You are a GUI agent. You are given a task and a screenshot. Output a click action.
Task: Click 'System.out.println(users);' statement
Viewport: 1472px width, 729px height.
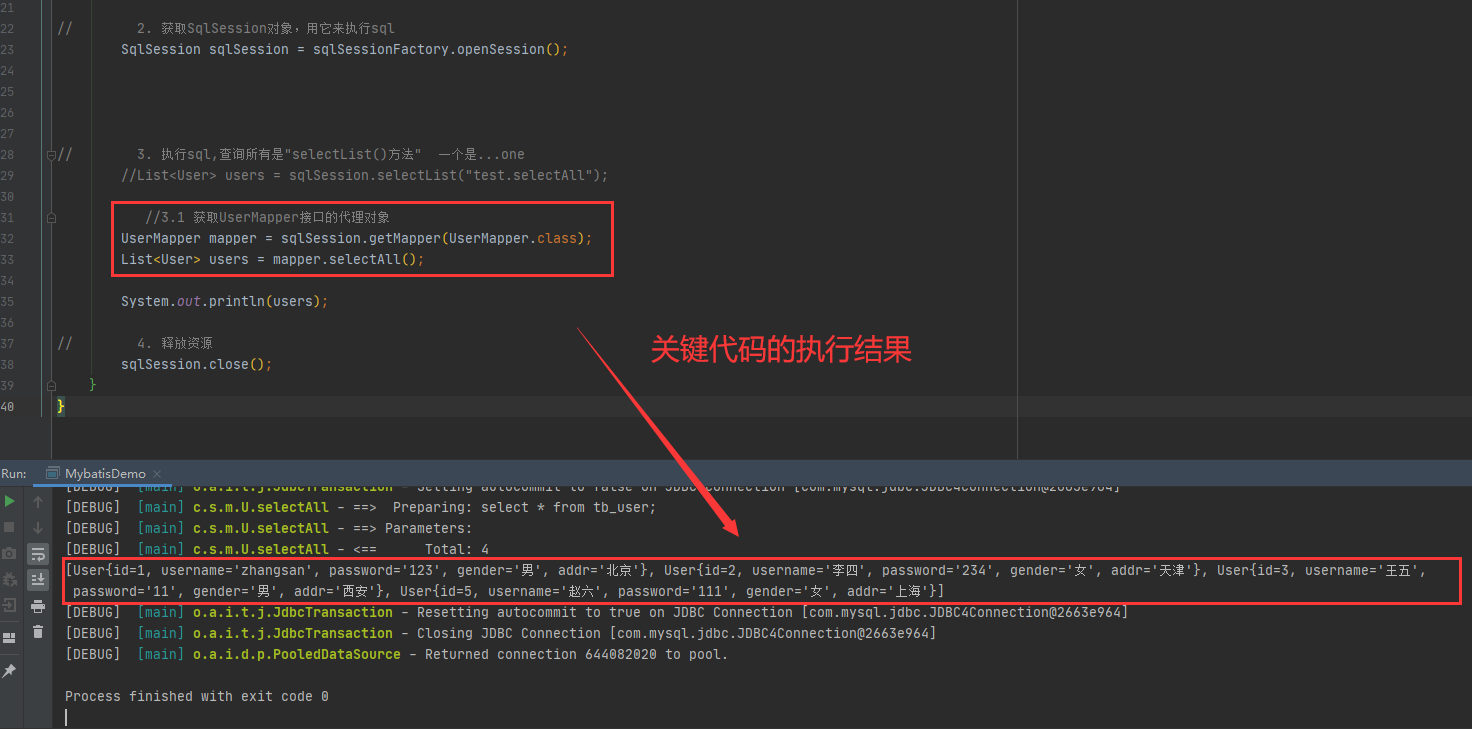[225, 301]
